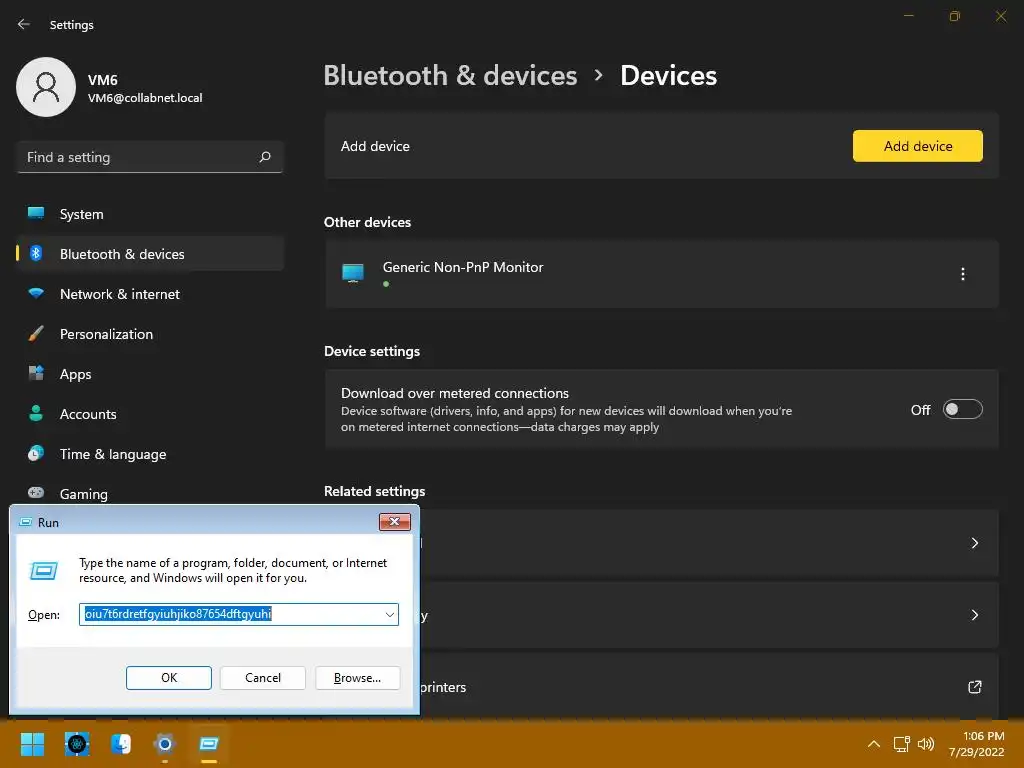
Task: Click the Related settings heading
Action: click(x=375, y=491)
